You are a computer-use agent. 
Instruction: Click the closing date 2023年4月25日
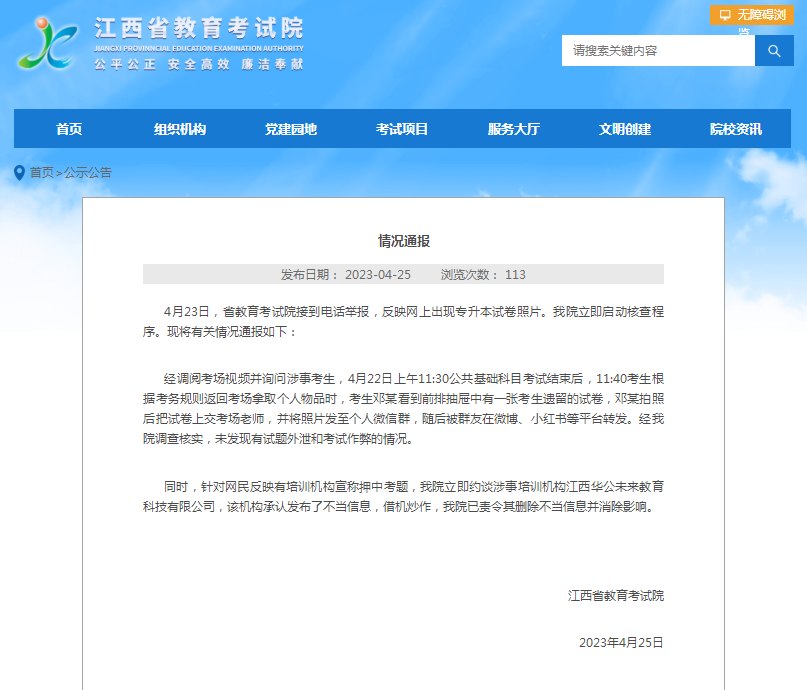pyautogui.click(x=621, y=643)
